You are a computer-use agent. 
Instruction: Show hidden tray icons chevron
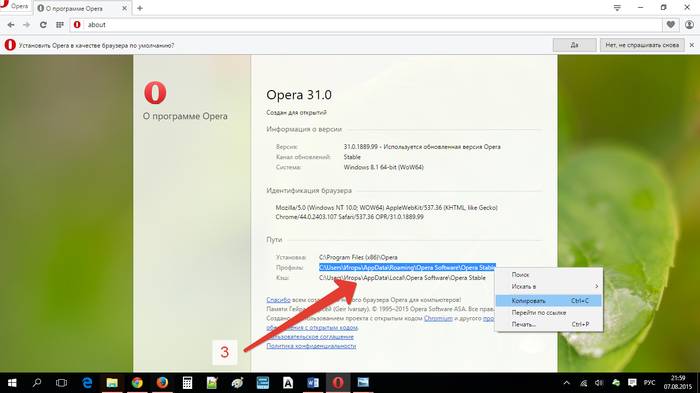tap(567, 383)
